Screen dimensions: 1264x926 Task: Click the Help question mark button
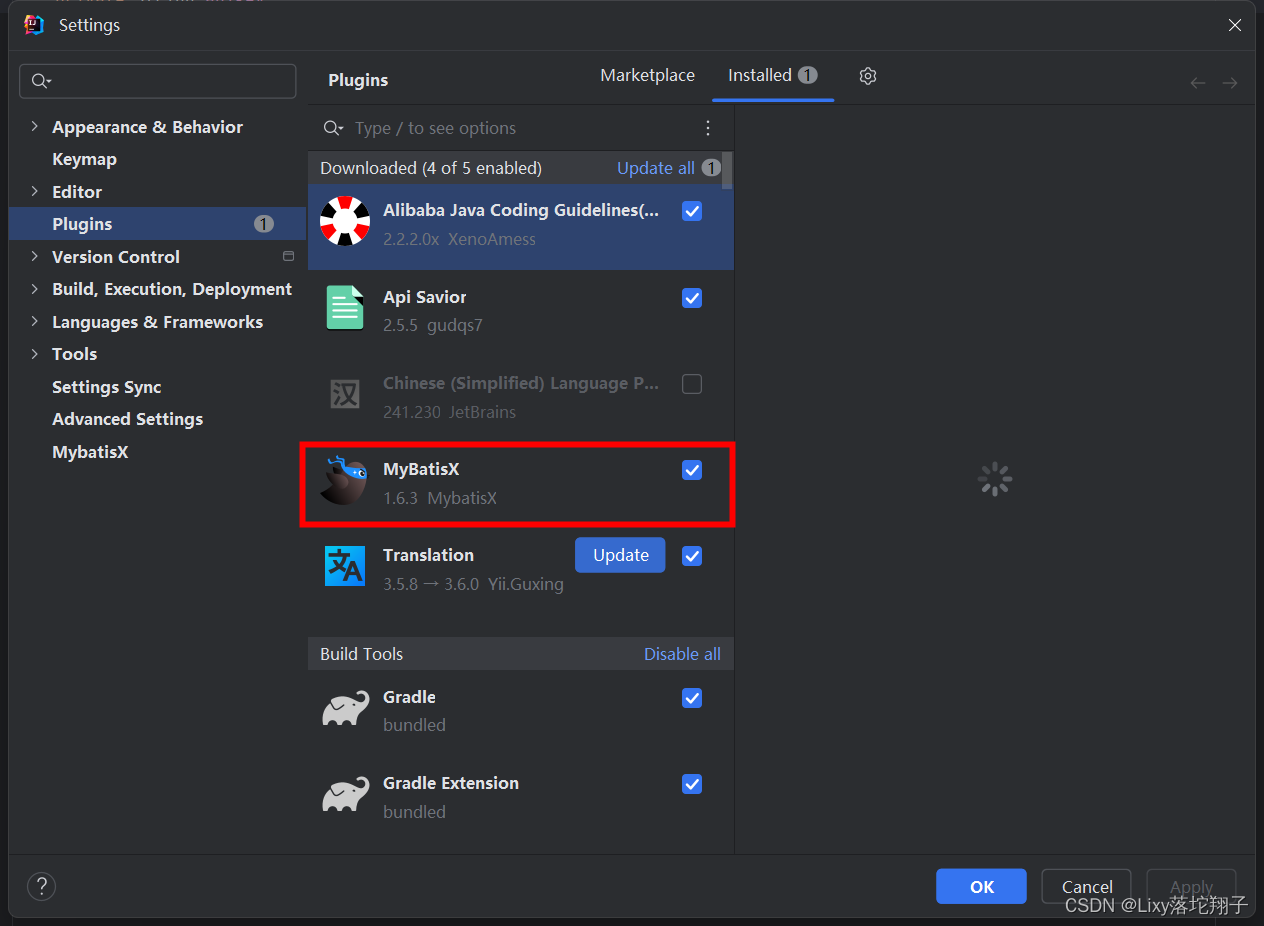(x=41, y=886)
